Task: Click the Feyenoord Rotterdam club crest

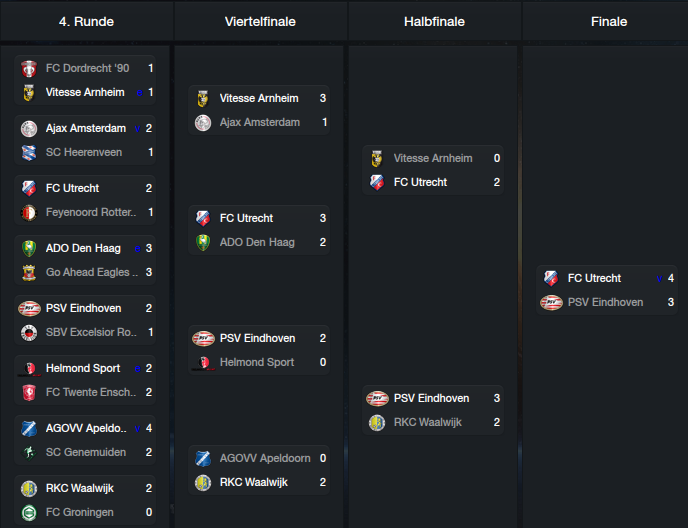Action: click(x=29, y=212)
